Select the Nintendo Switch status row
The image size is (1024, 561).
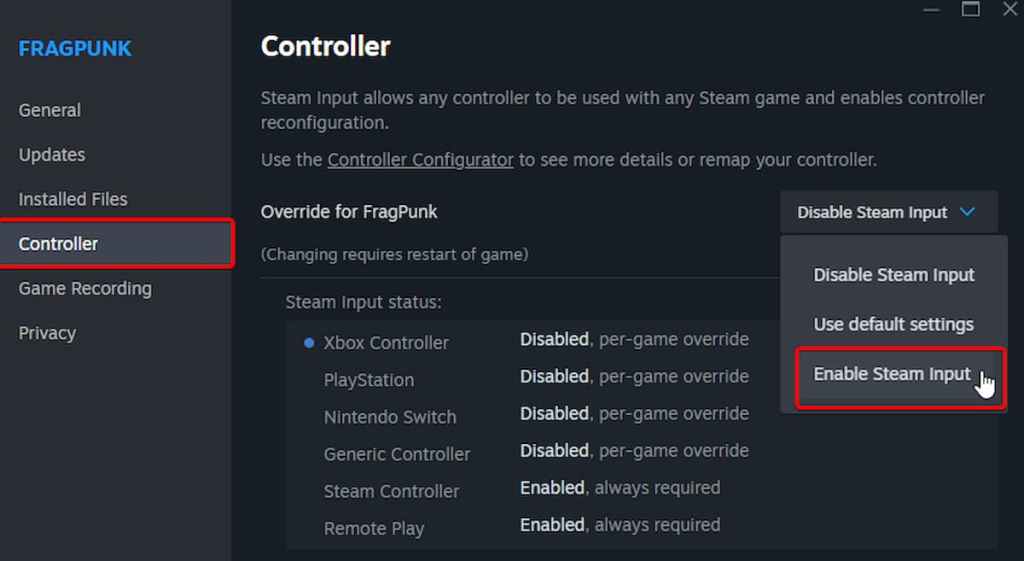(x=390, y=417)
